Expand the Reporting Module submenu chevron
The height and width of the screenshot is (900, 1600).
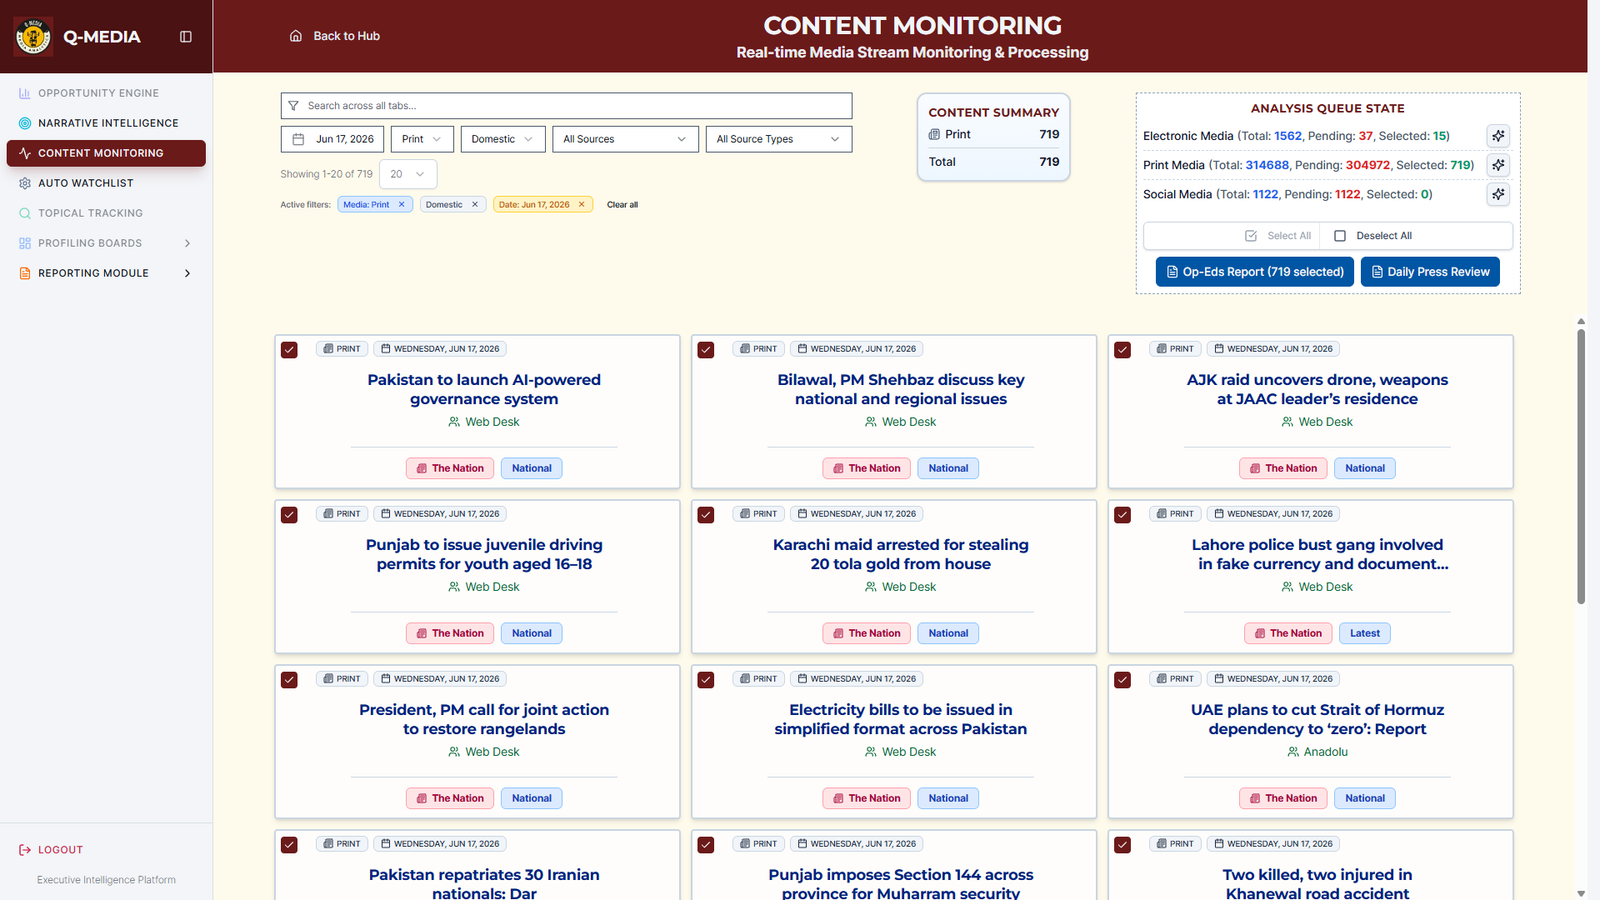tap(187, 273)
